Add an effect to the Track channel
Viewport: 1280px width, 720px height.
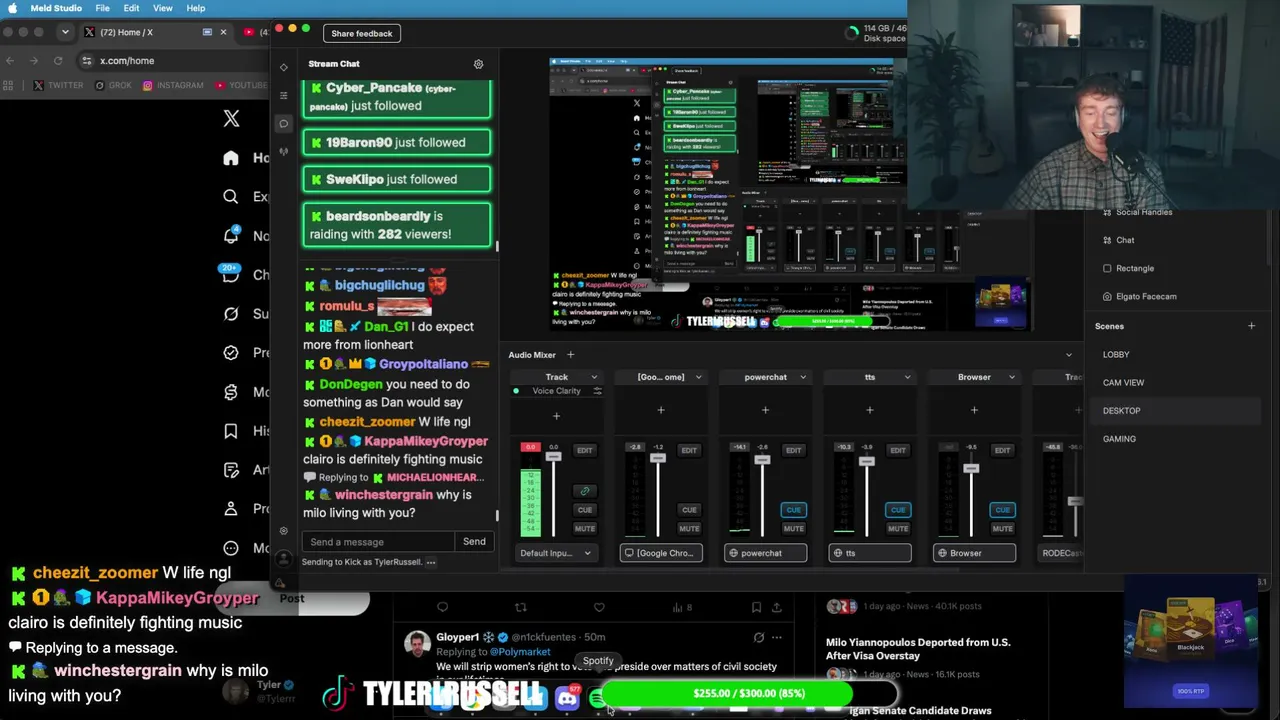click(x=556, y=416)
